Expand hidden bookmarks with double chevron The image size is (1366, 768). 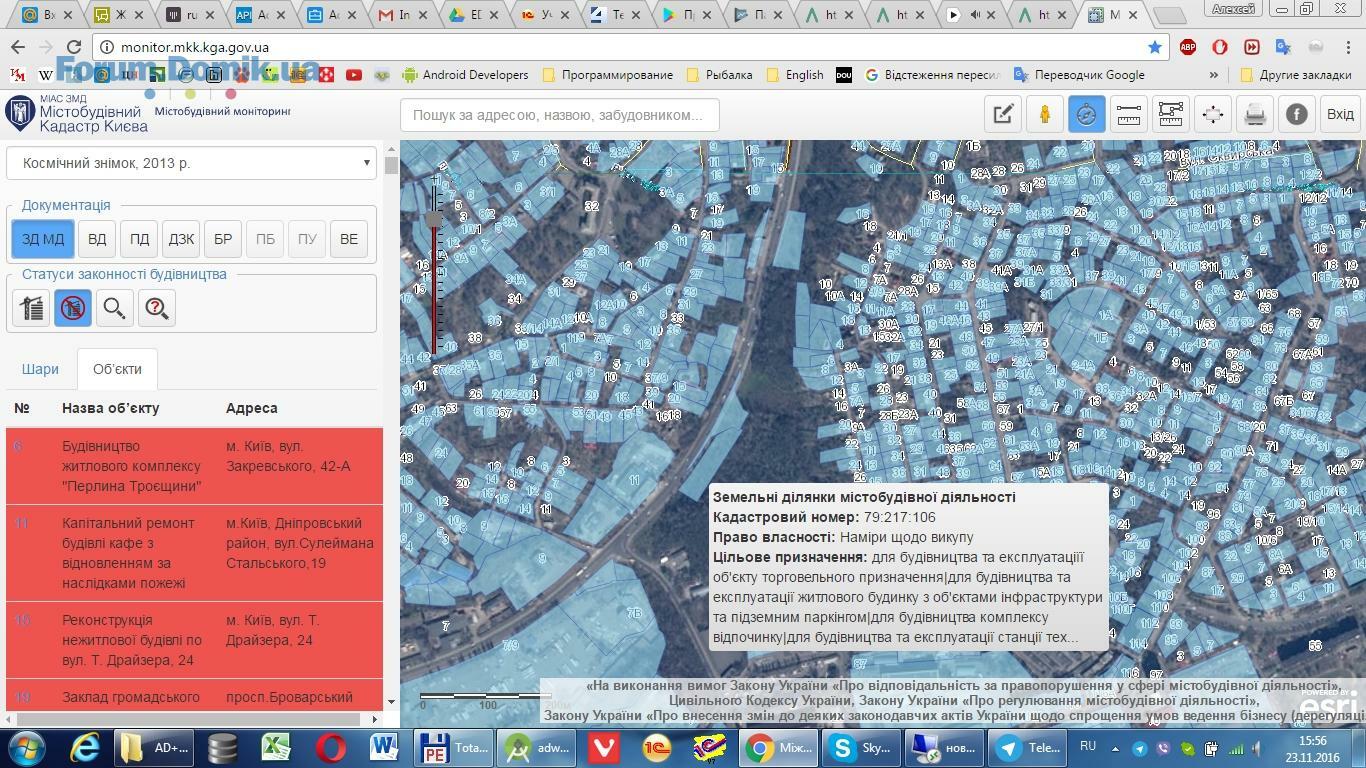pos(1214,75)
